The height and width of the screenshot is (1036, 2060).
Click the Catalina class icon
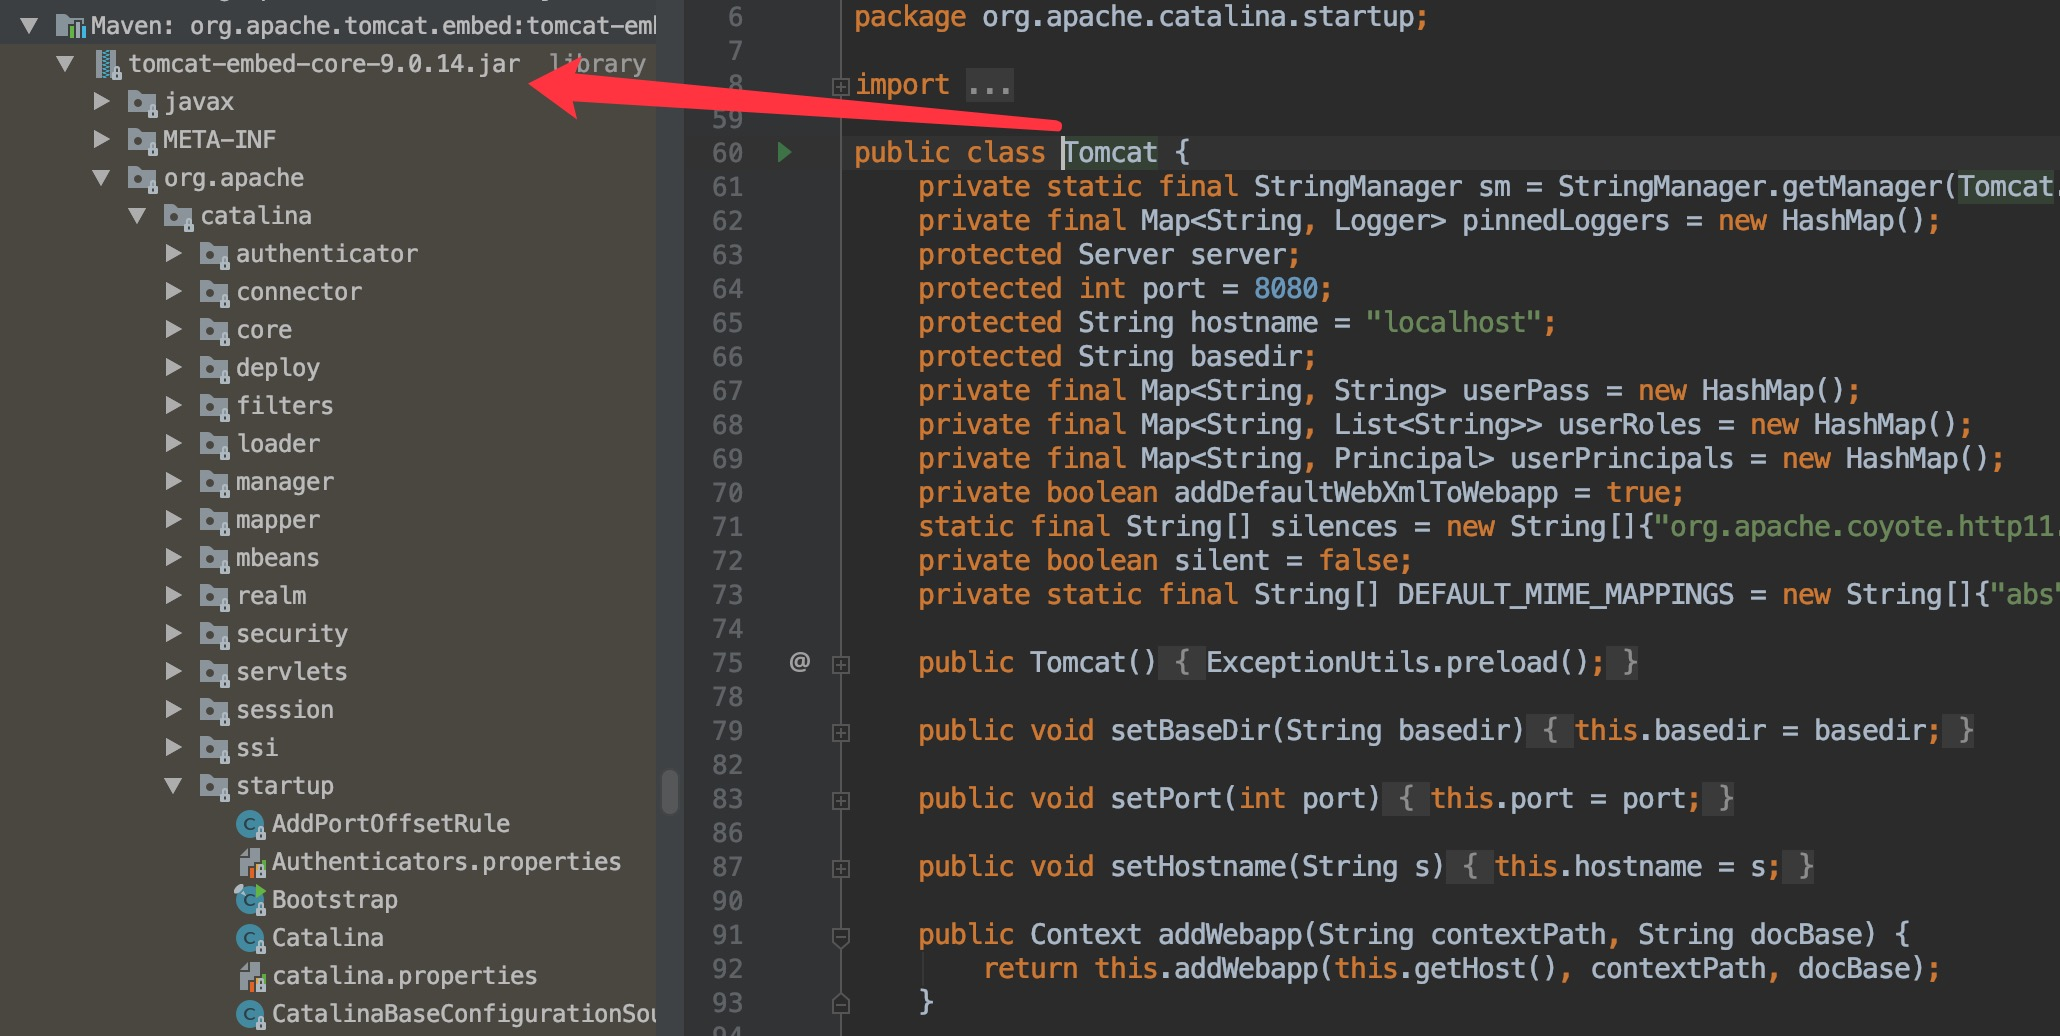pyautogui.click(x=250, y=938)
